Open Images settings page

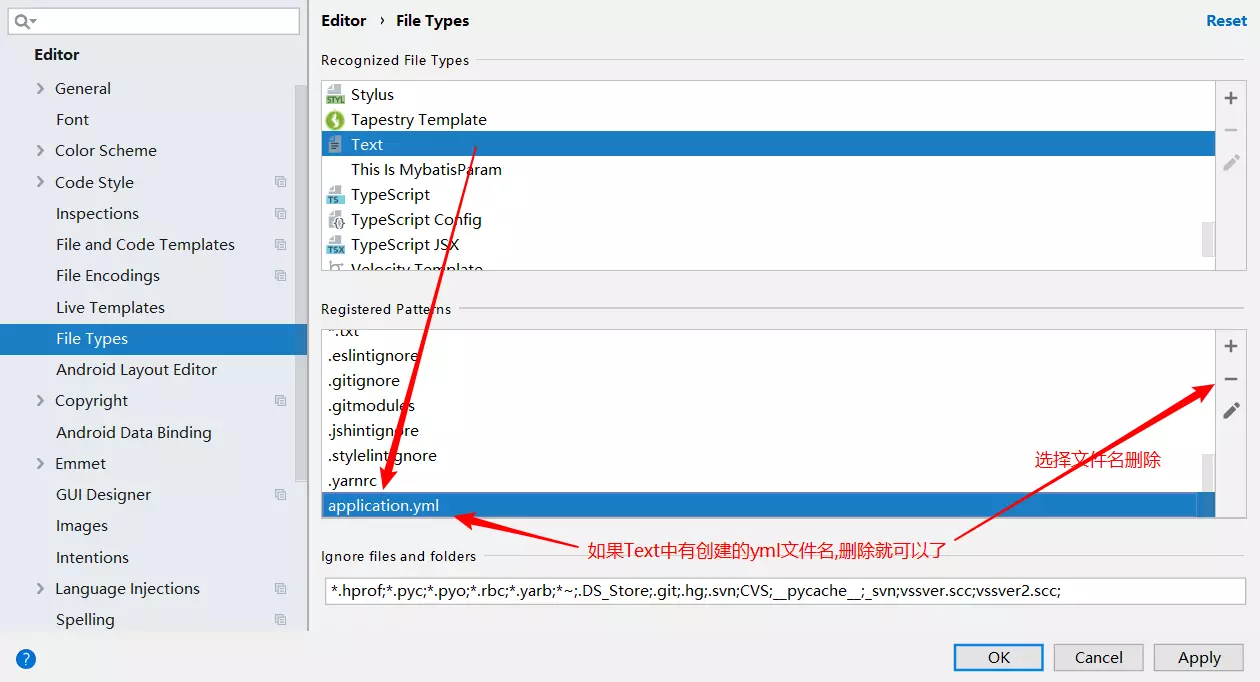tap(82, 525)
